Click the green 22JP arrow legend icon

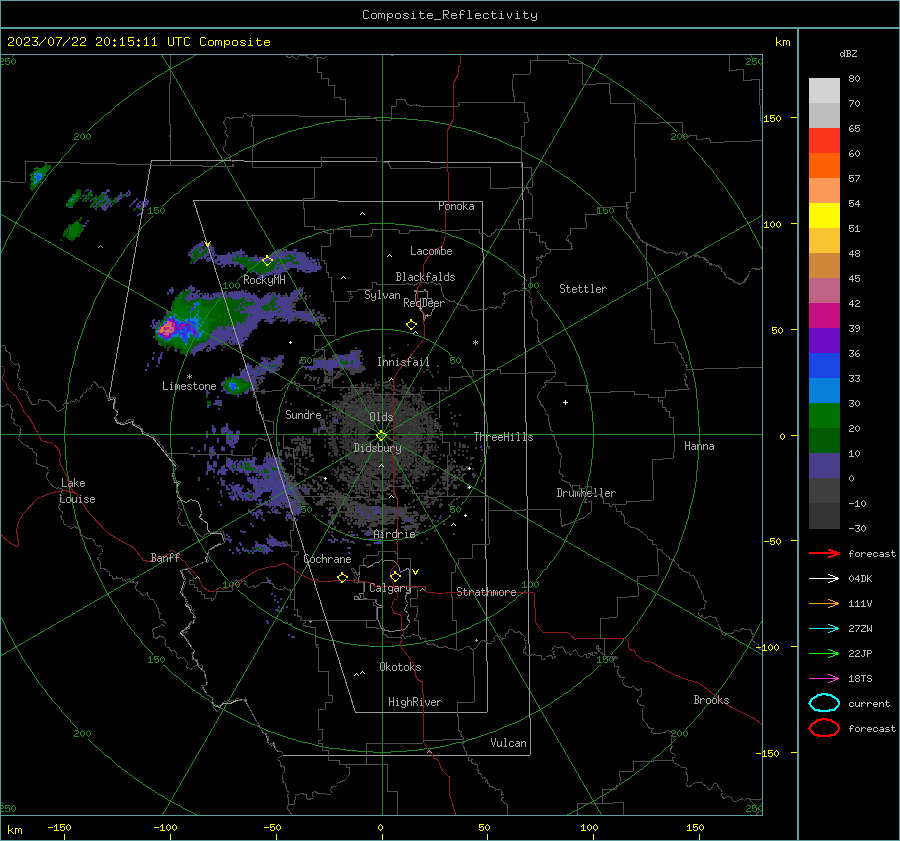pyautogui.click(x=824, y=653)
